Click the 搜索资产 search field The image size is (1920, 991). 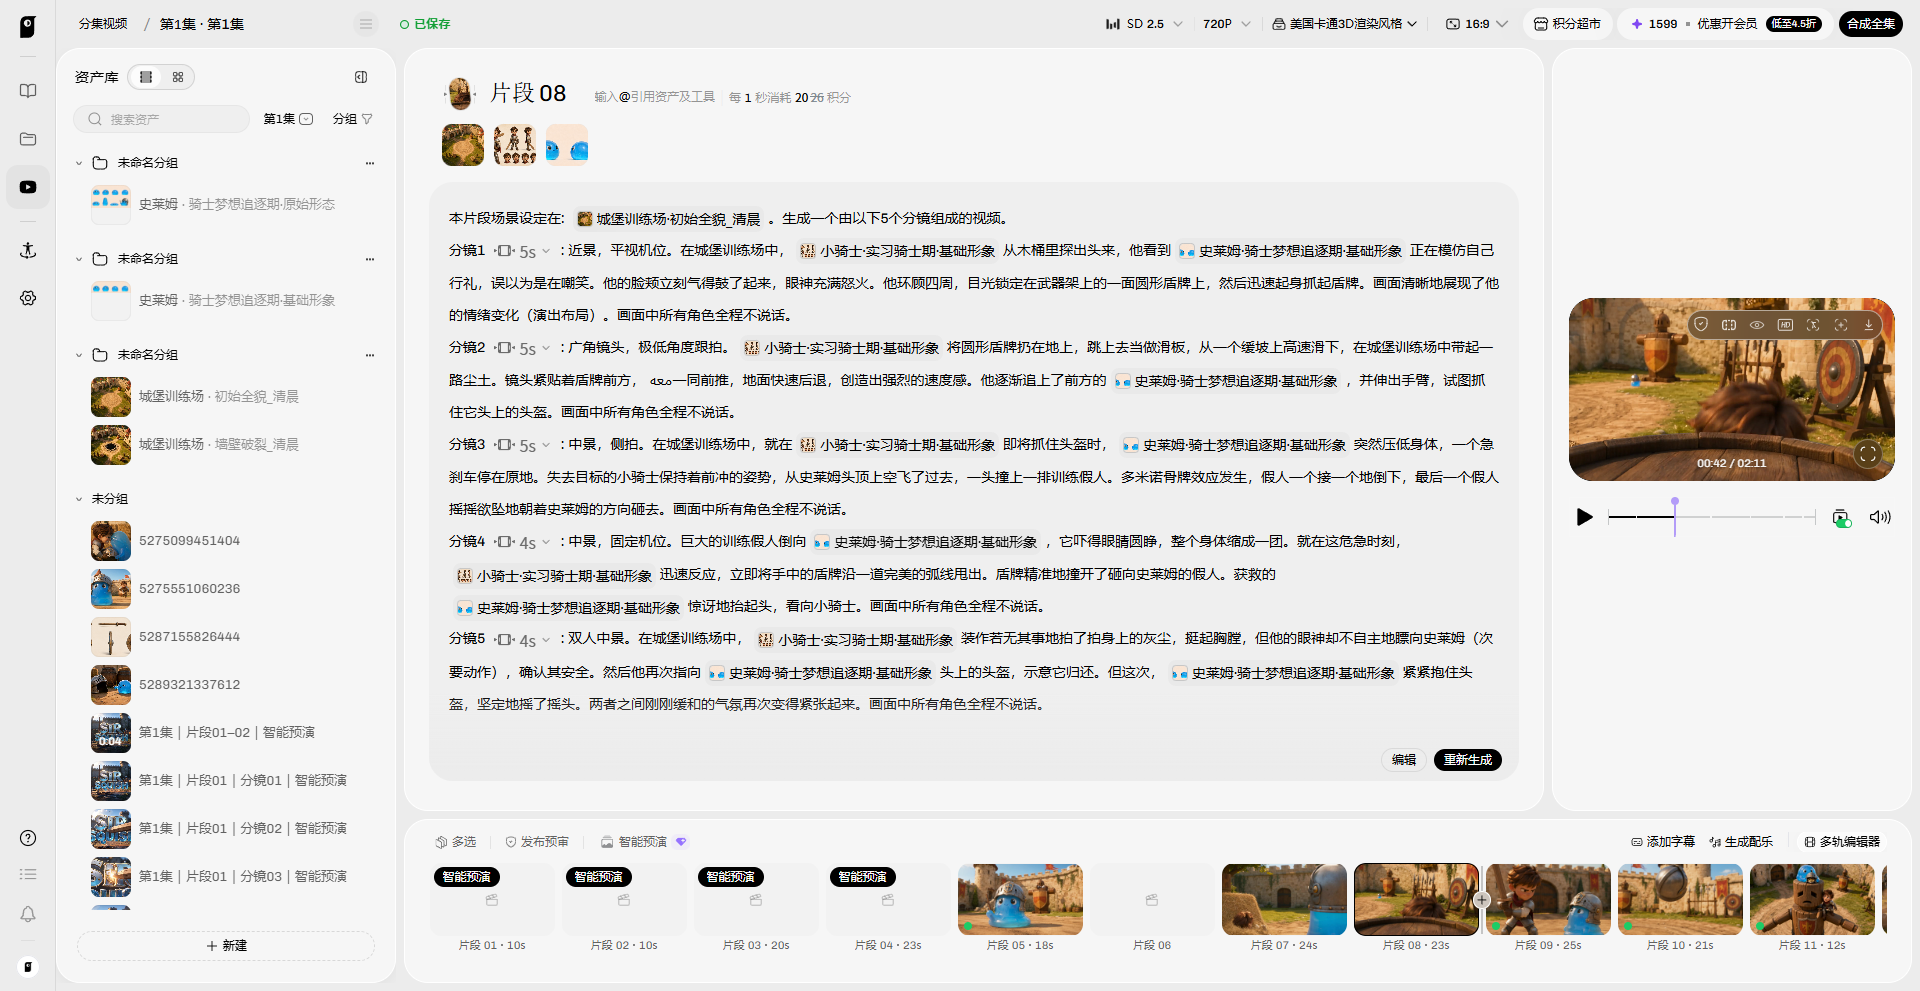click(162, 119)
